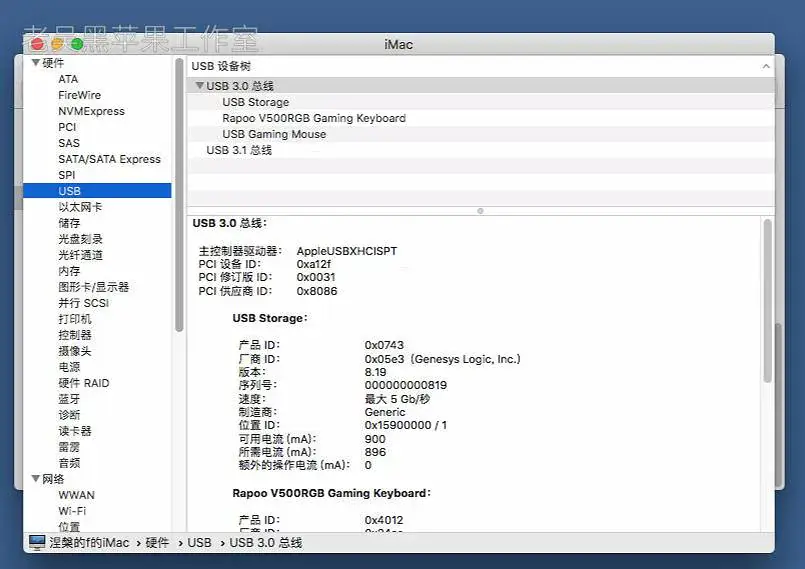Select 位置 locations item in sidebar

69,526
